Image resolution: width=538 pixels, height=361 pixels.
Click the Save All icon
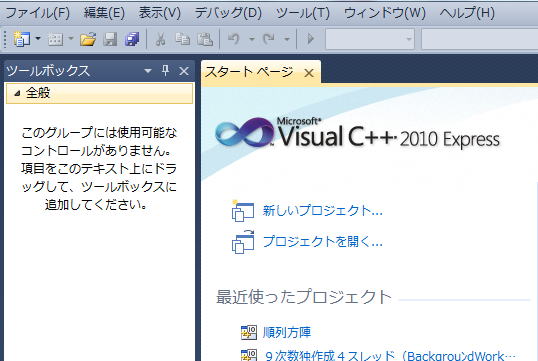coord(132,39)
